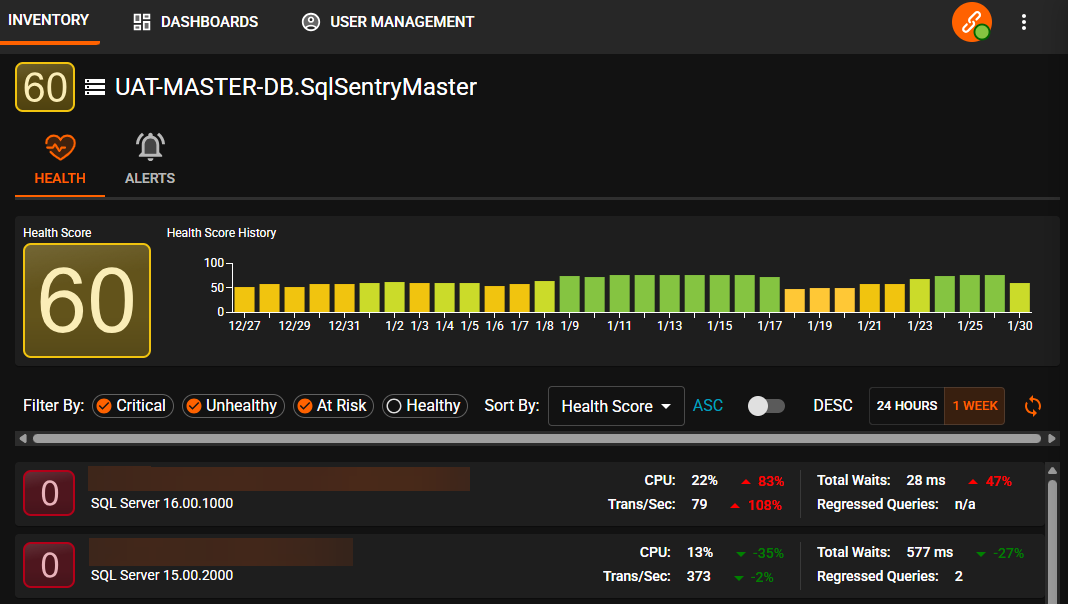This screenshot has height=604, width=1068.
Task: Click the red 0 score badge for SQL Server 15.00.2000
Action: [x=49, y=565]
